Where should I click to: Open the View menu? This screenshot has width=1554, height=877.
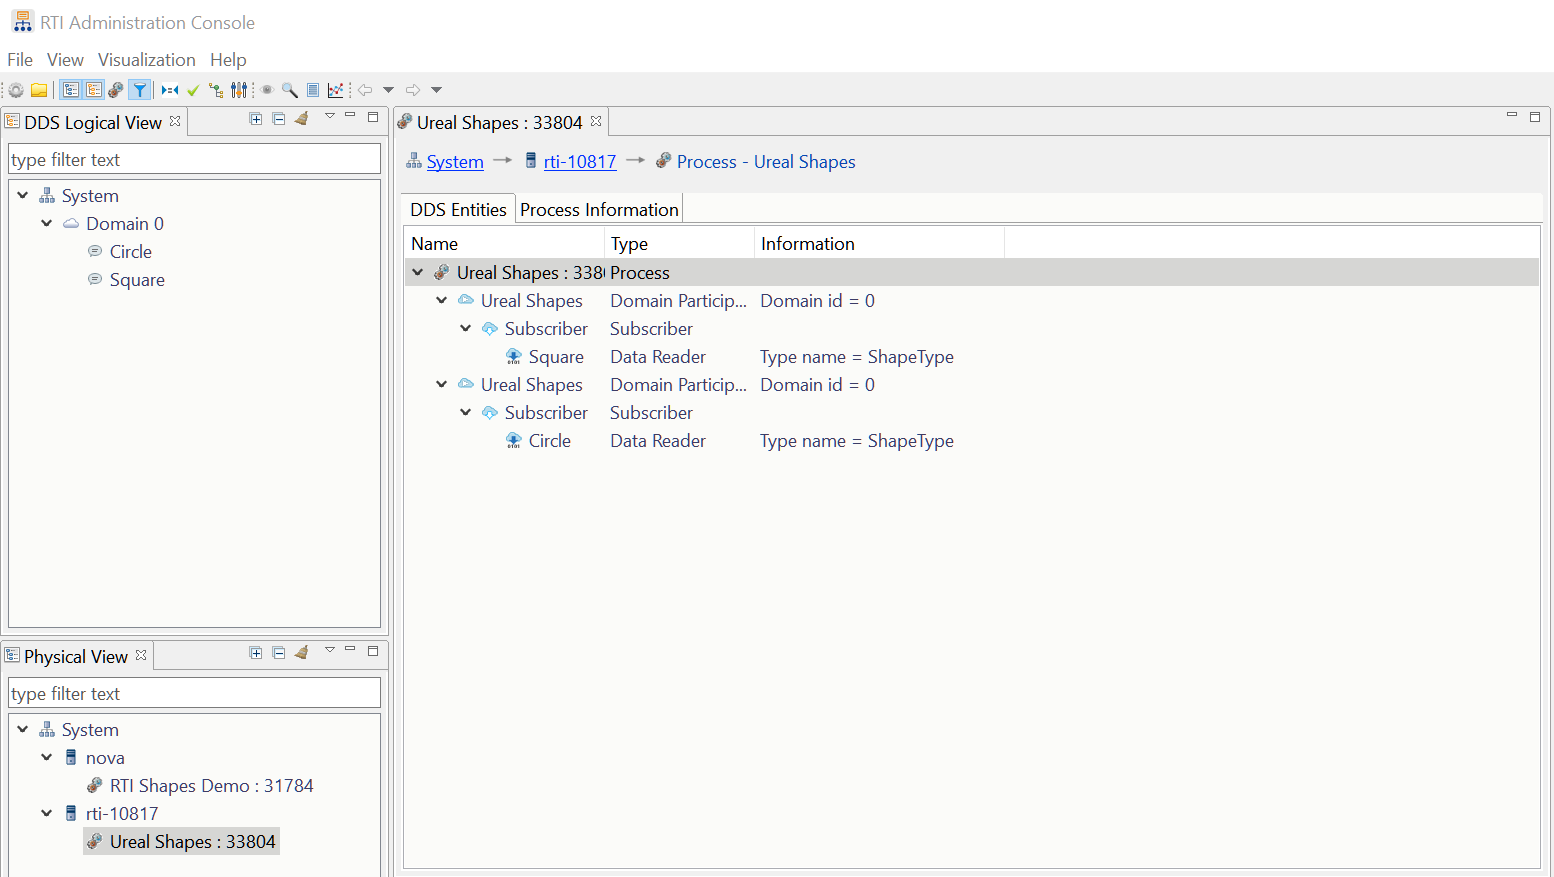(65, 60)
